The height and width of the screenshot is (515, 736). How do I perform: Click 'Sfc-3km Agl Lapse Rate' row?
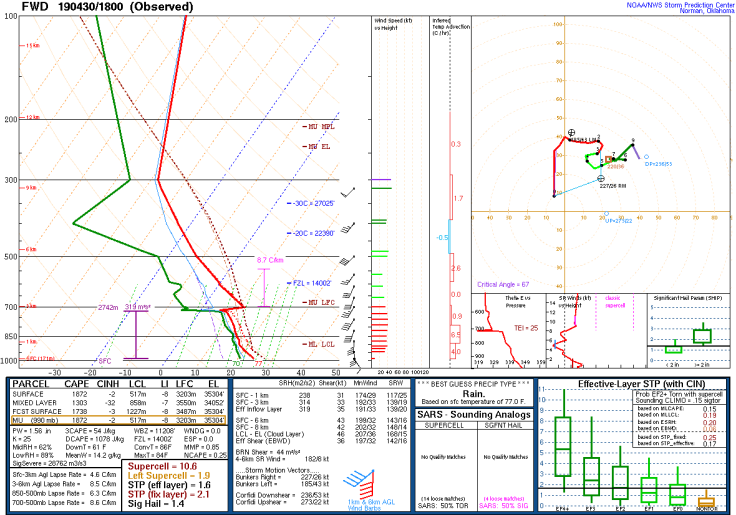pos(64,475)
